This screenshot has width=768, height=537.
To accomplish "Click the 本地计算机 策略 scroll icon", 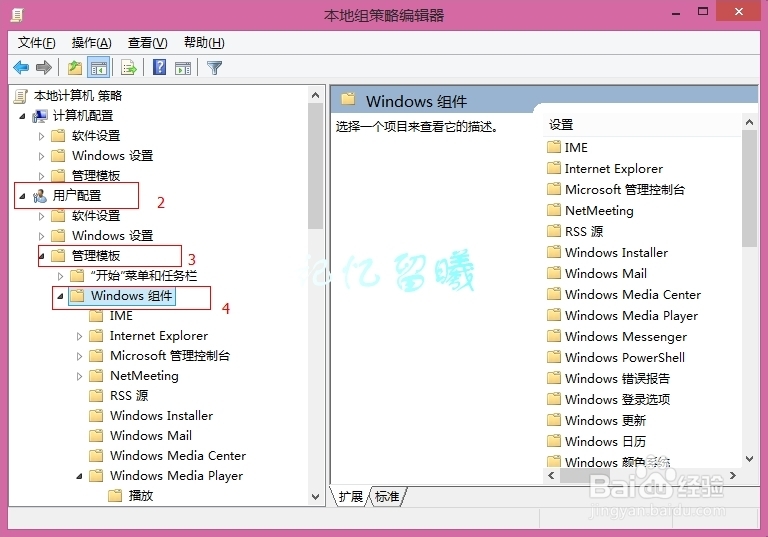I will coord(20,96).
